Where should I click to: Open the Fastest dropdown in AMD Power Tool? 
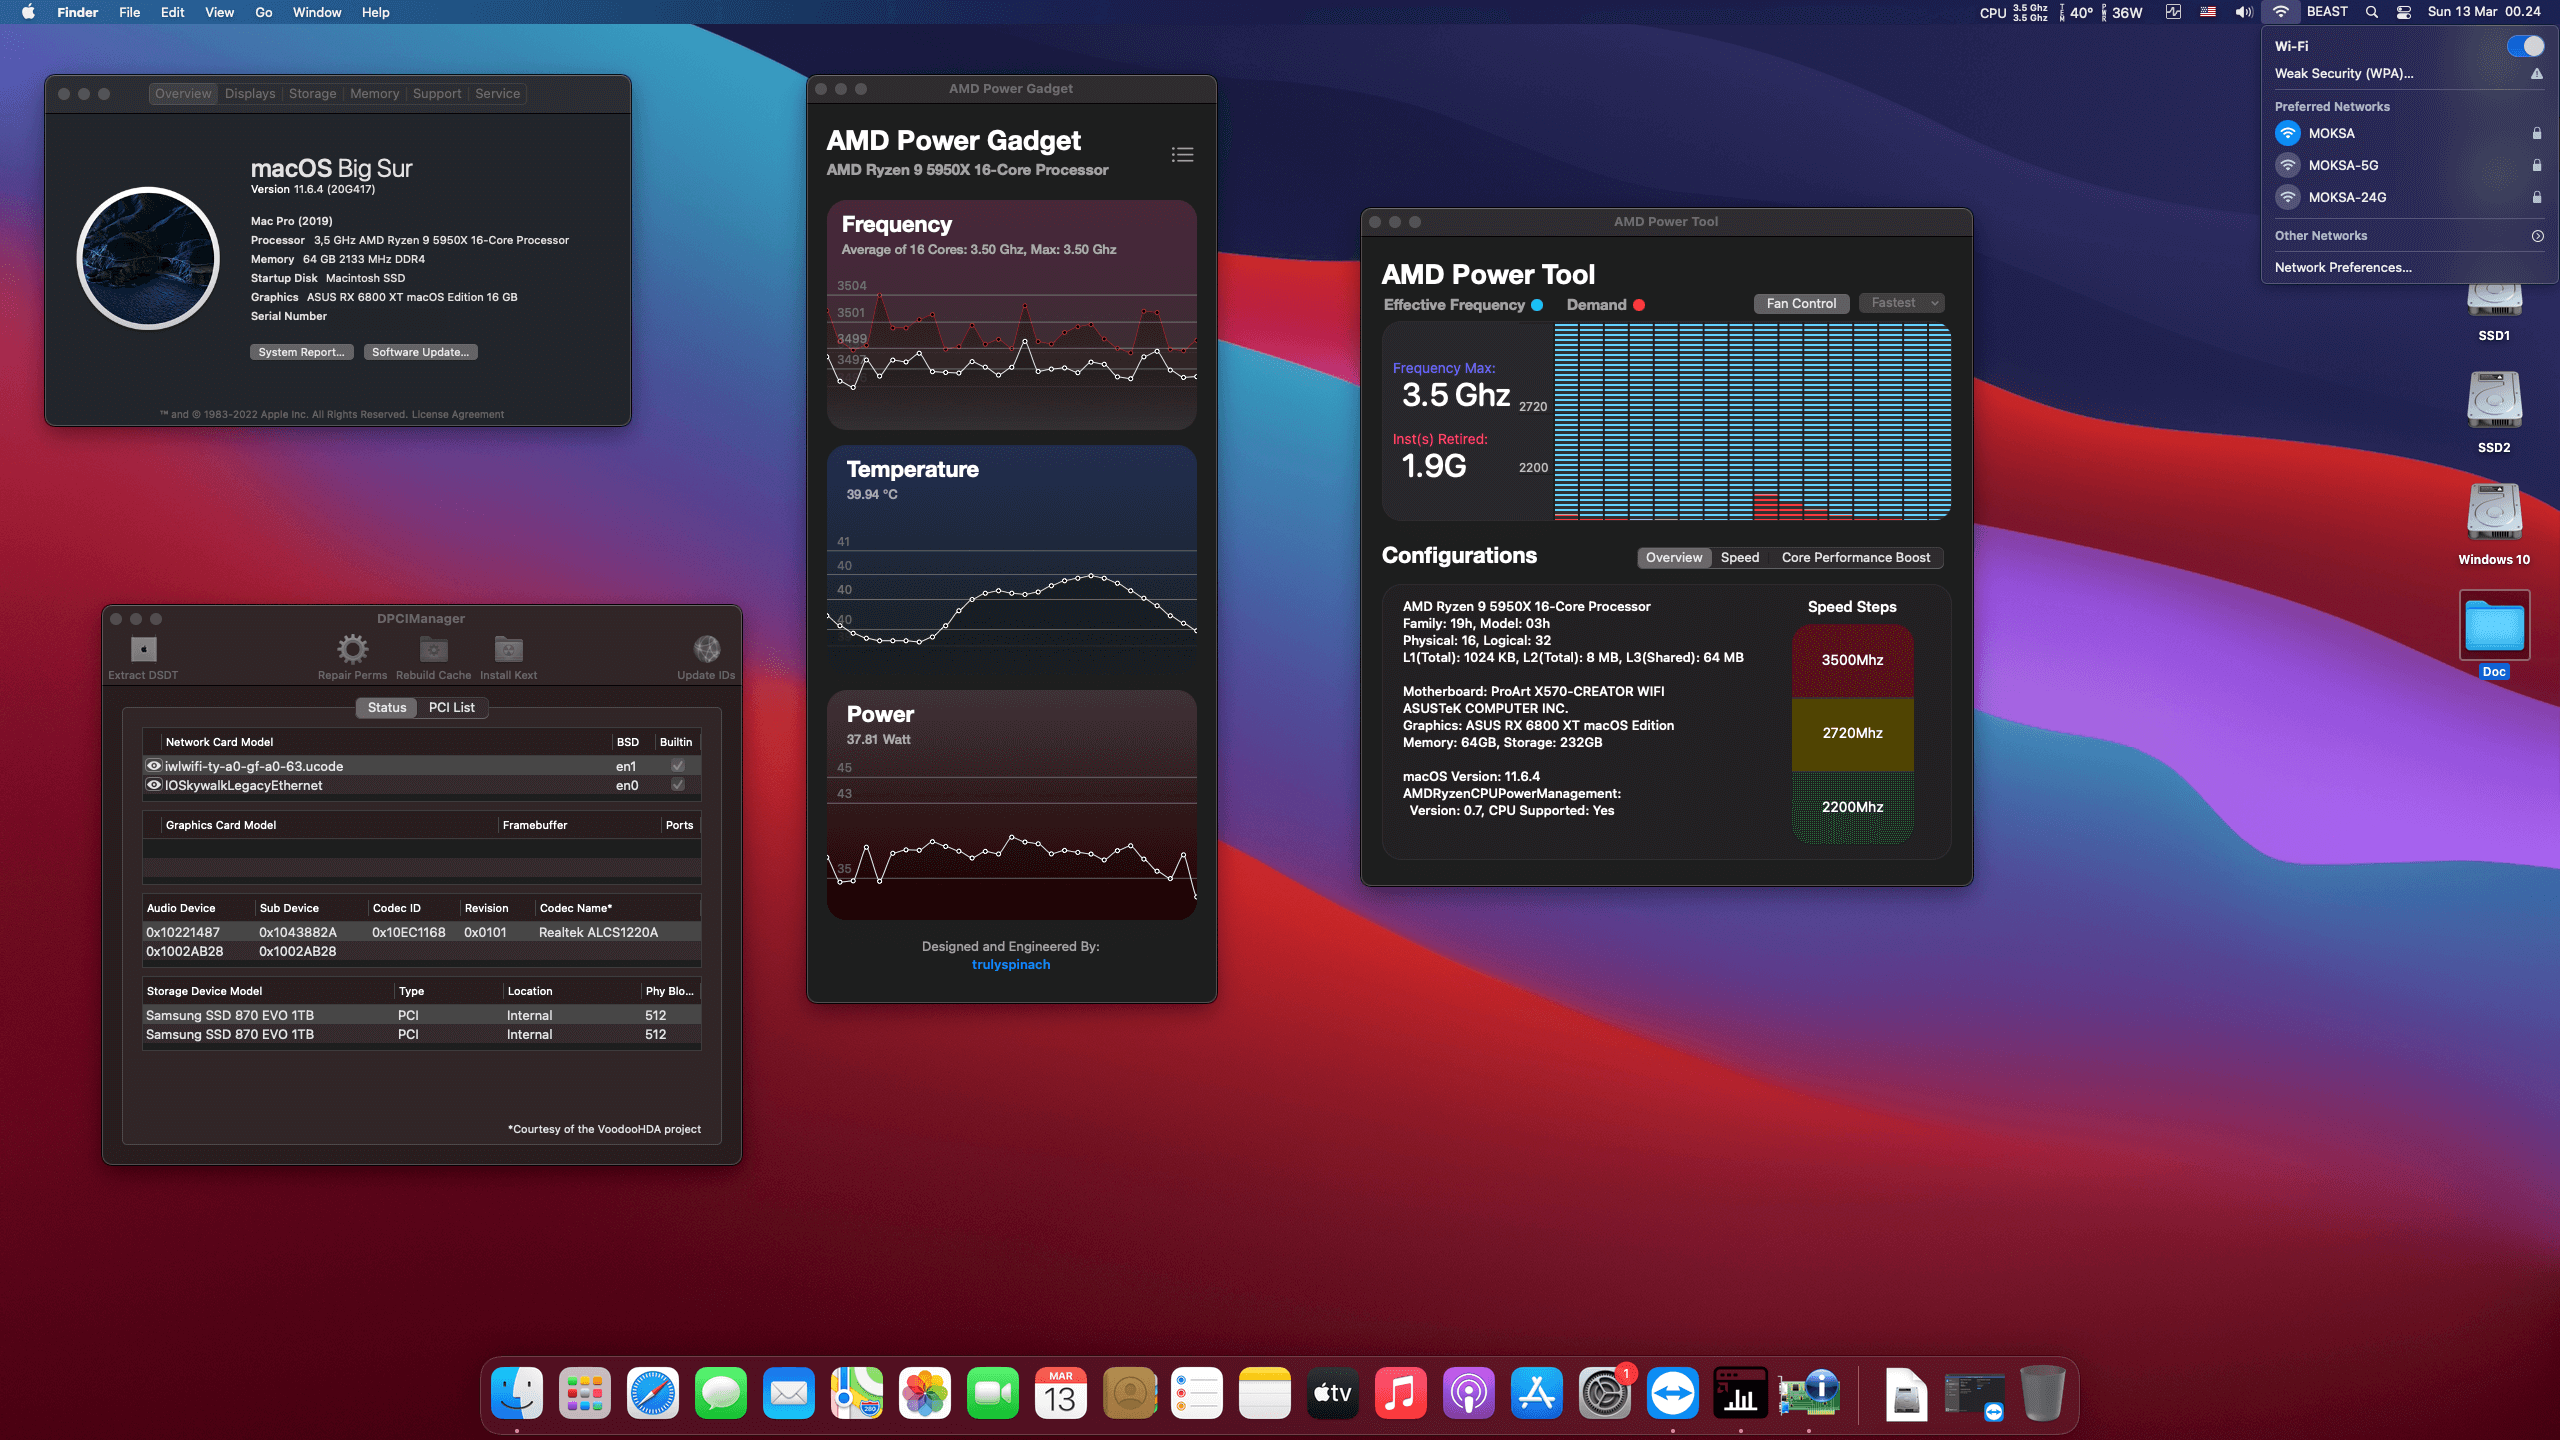tap(1899, 303)
